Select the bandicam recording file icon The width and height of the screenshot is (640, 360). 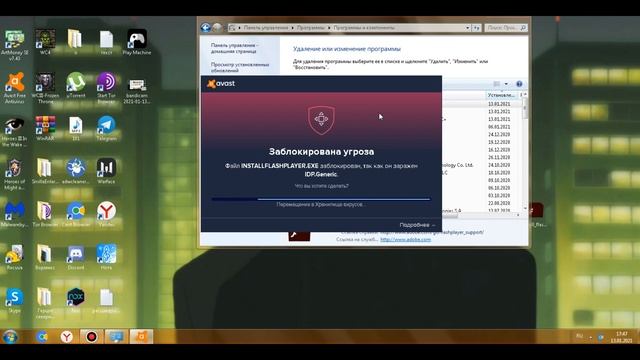point(137,91)
